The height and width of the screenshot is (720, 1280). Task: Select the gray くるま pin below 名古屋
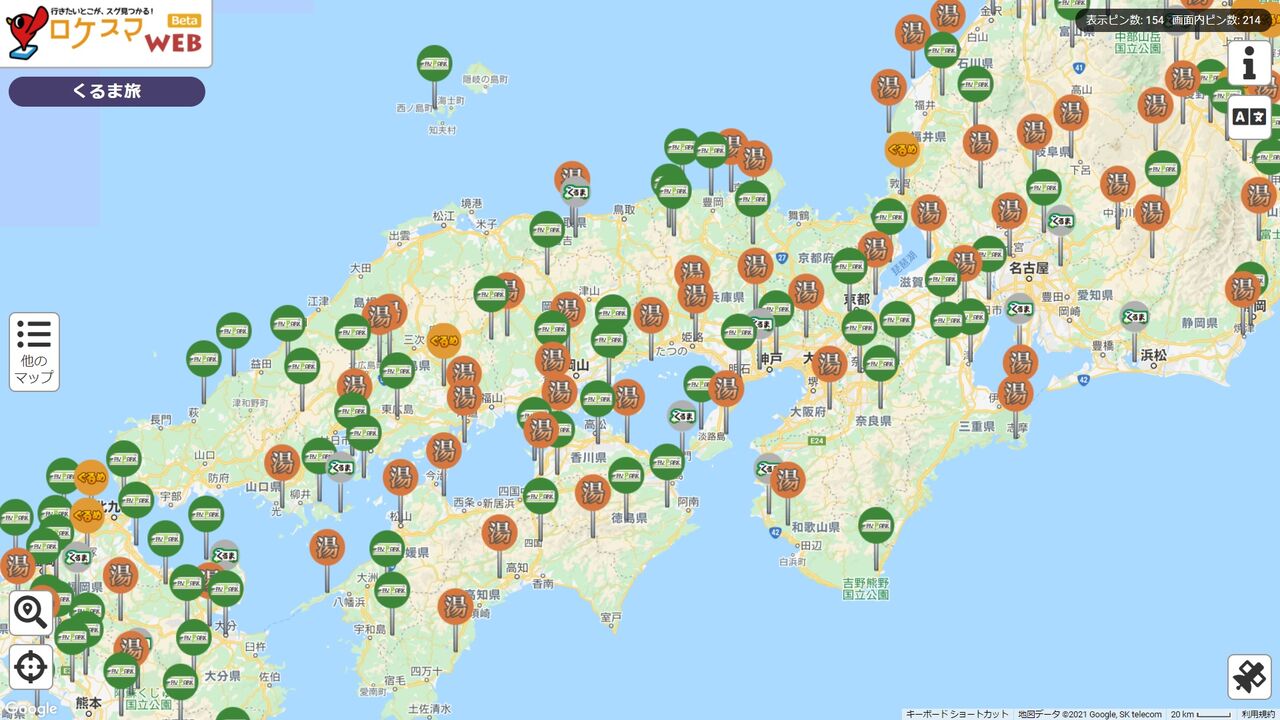[x=1019, y=309]
